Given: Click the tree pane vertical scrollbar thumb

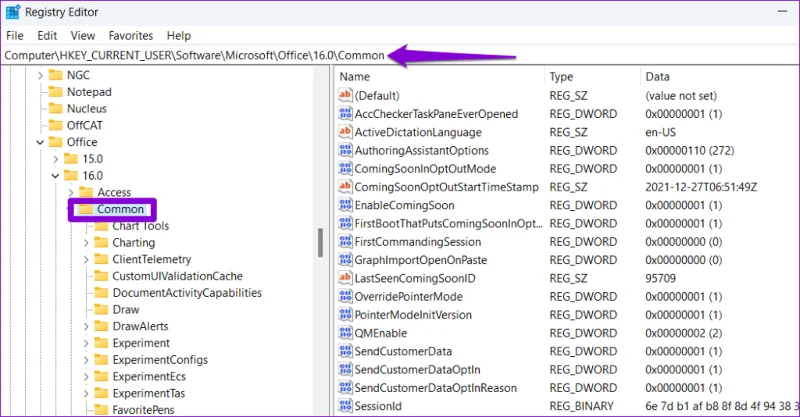Looking at the screenshot, I should pos(320,242).
